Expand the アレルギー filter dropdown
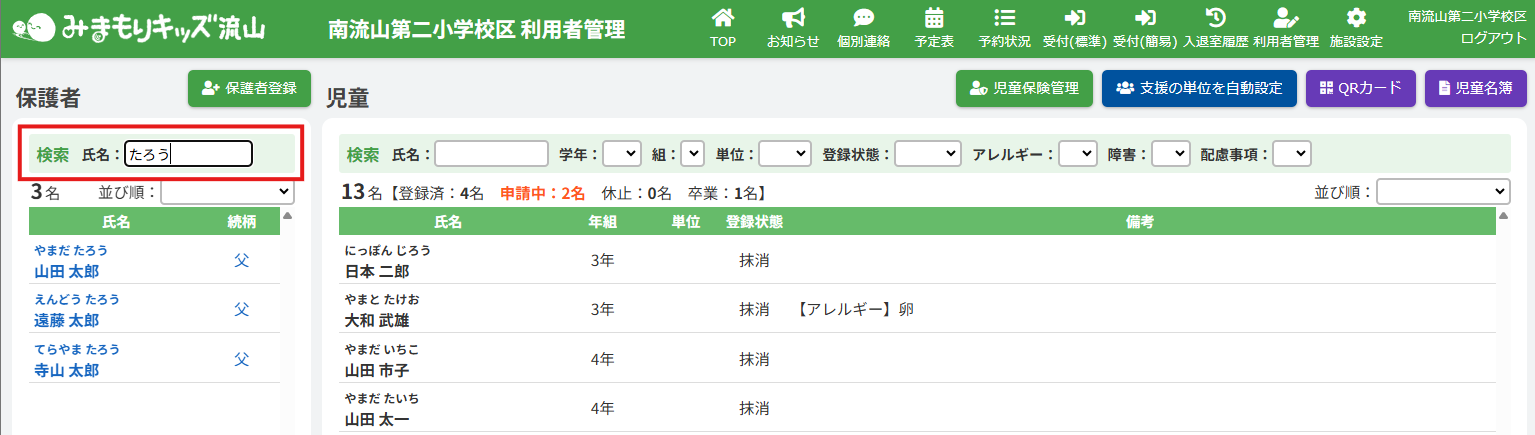The height and width of the screenshot is (435, 1535). point(1077,154)
